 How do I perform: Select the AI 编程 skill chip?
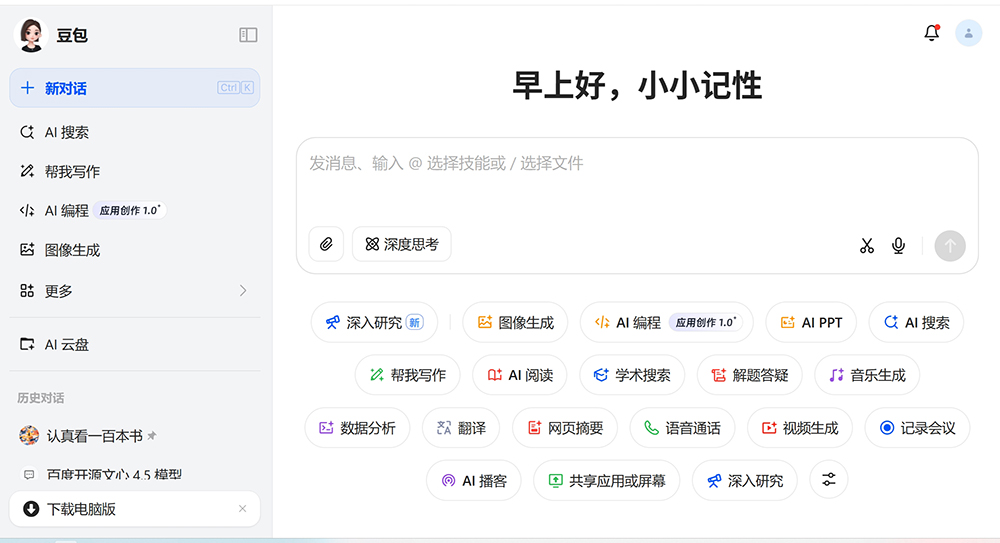pos(666,322)
